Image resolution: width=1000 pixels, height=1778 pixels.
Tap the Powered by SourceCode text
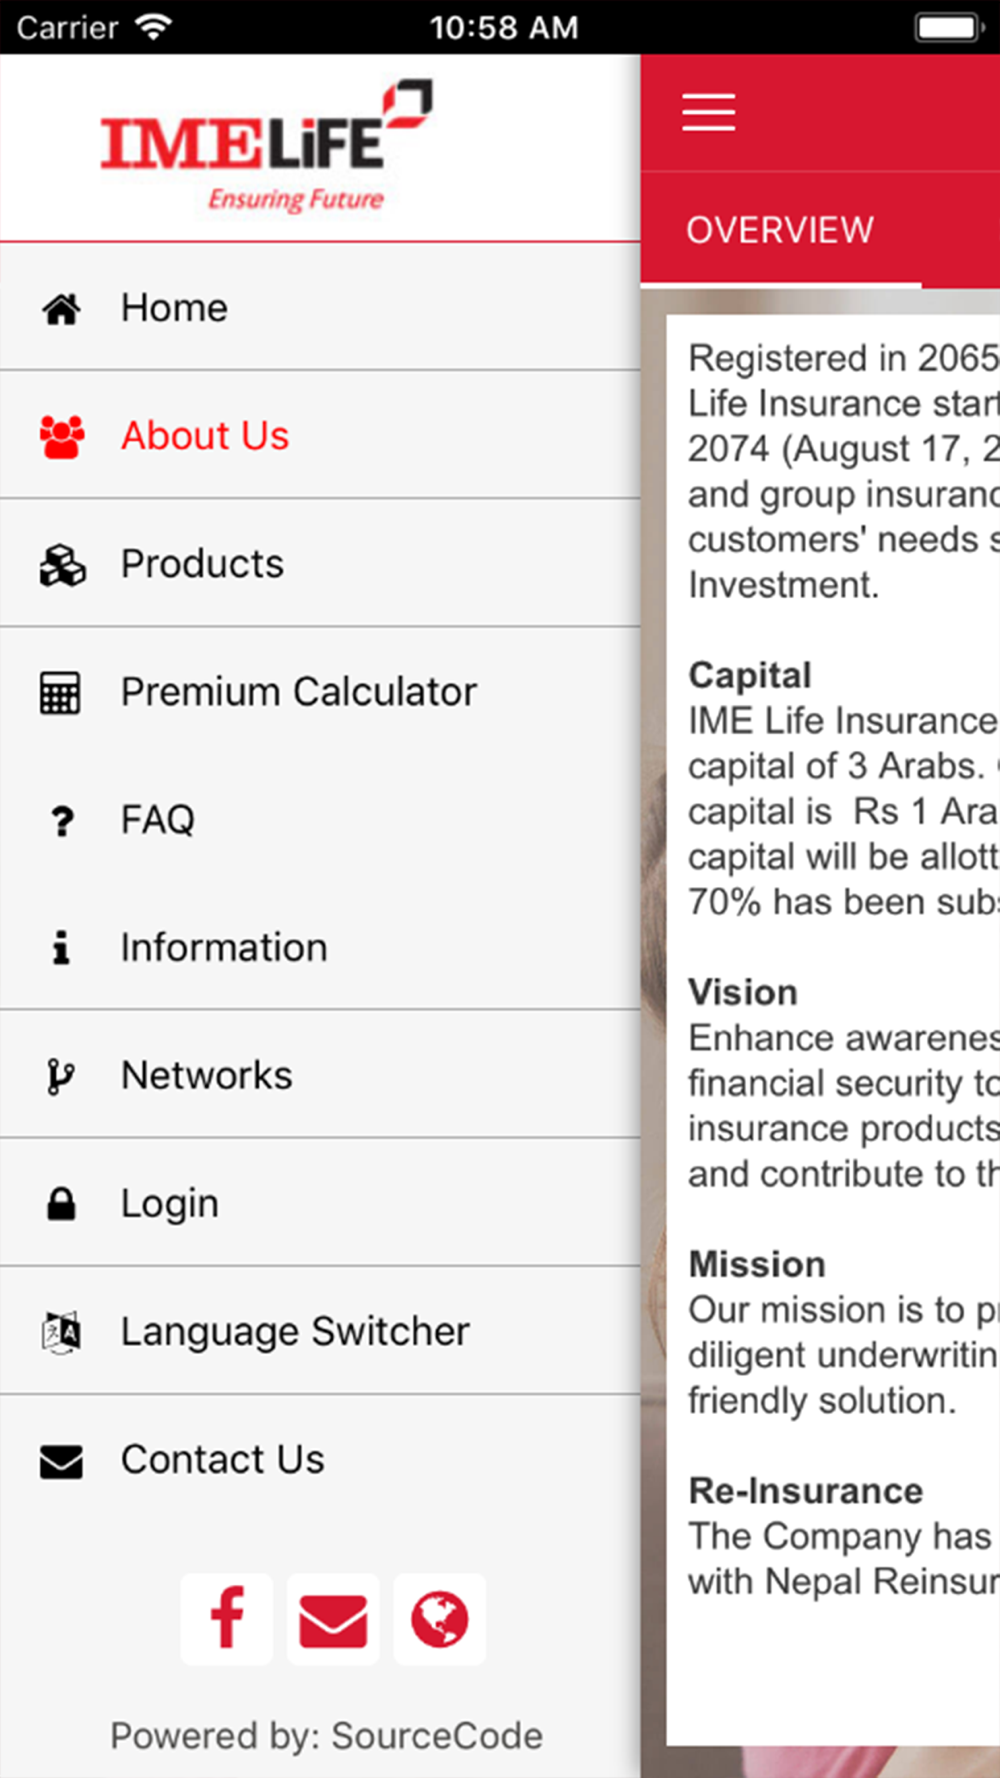[x=326, y=1736]
